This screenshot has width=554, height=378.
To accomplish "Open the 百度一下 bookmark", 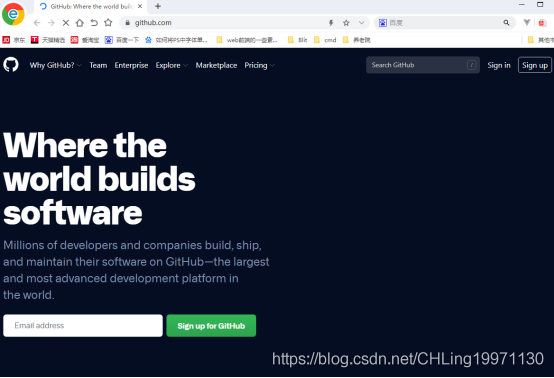I will [x=122, y=40].
